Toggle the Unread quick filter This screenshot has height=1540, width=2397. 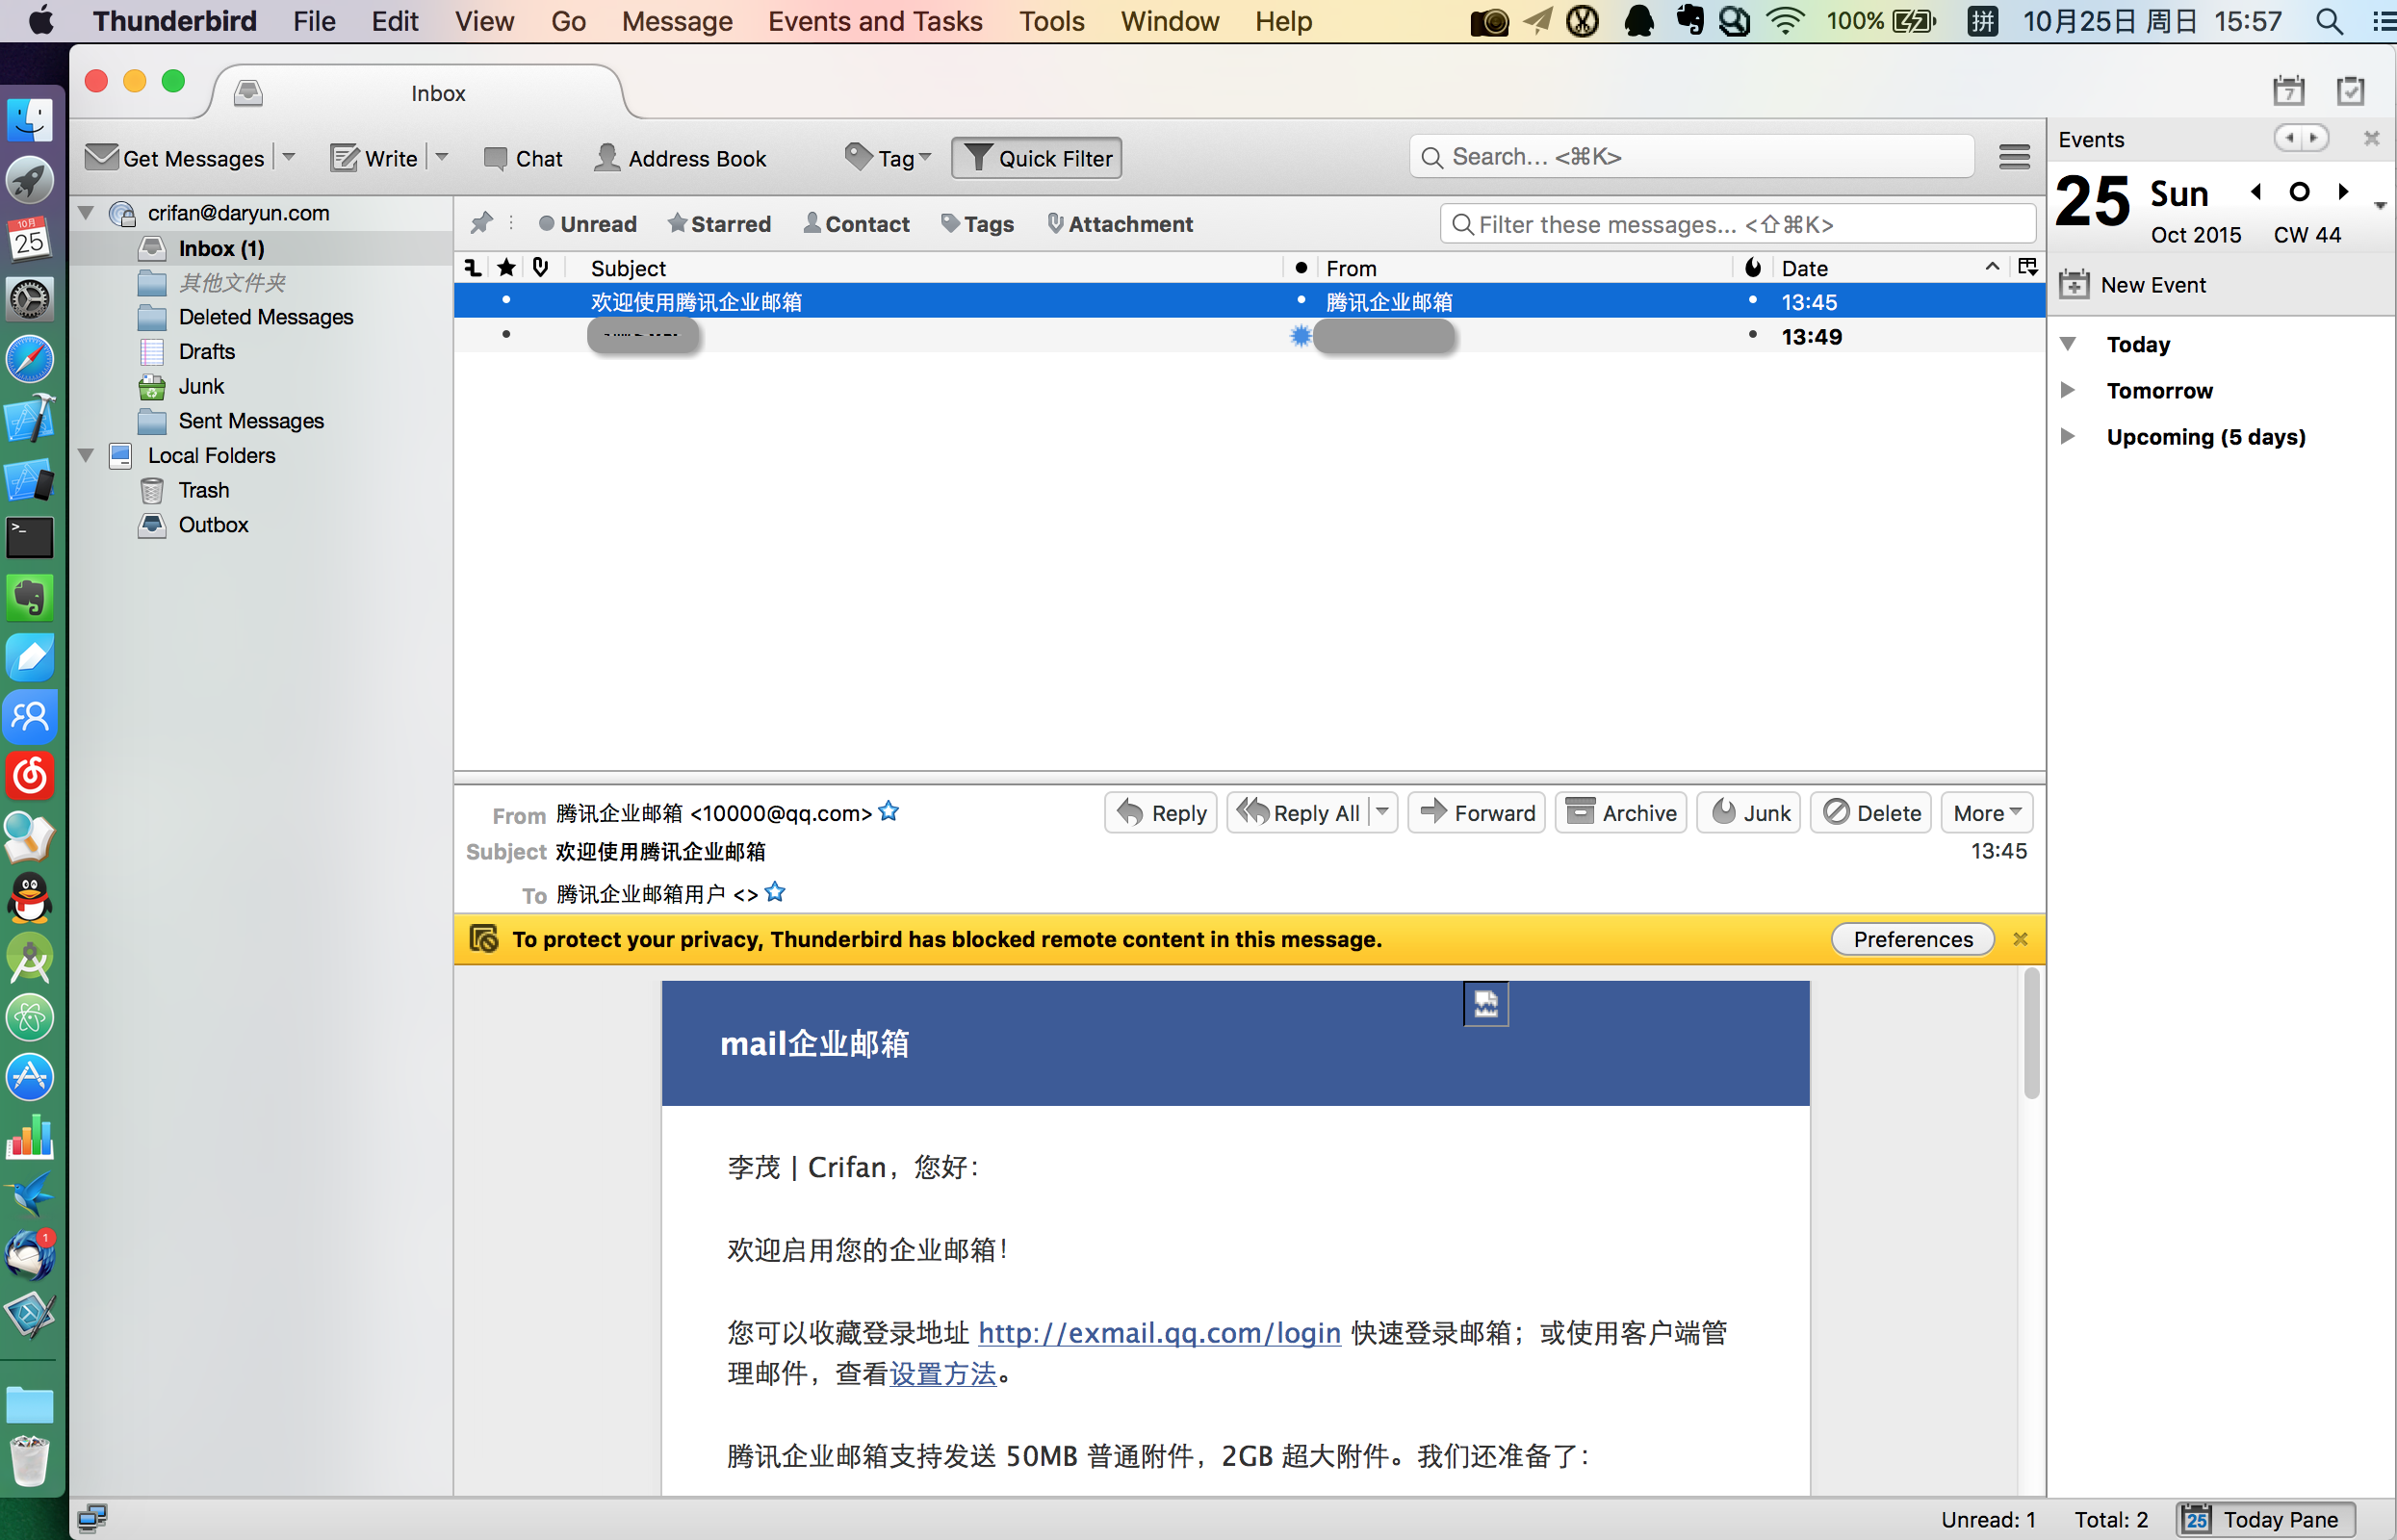pos(587,224)
